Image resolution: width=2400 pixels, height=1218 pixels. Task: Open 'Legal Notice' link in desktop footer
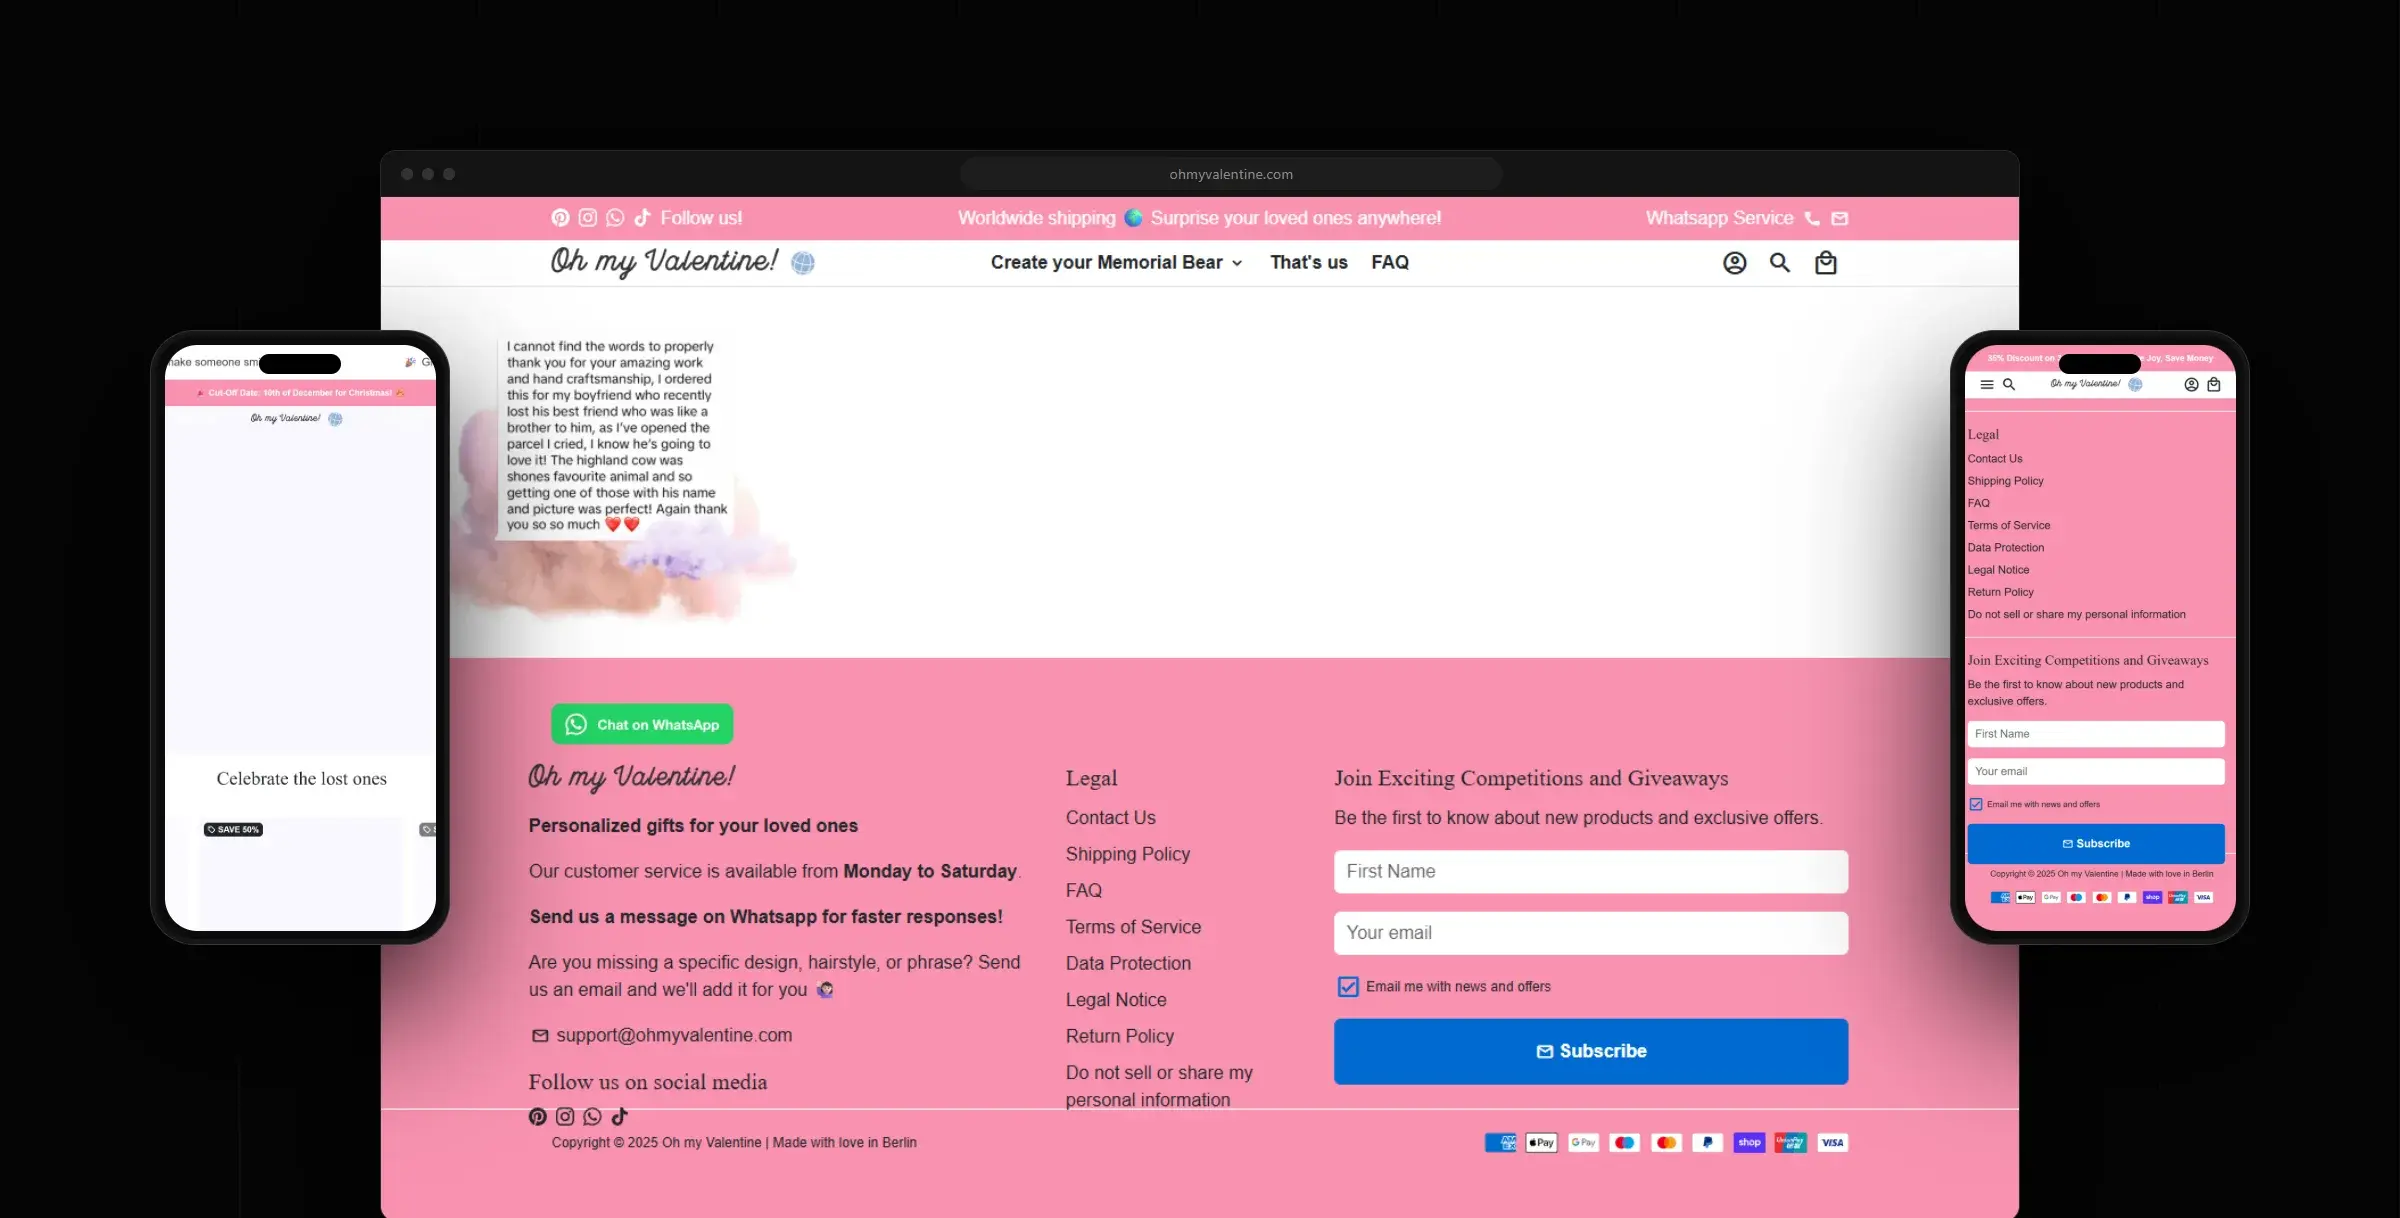point(1116,1000)
